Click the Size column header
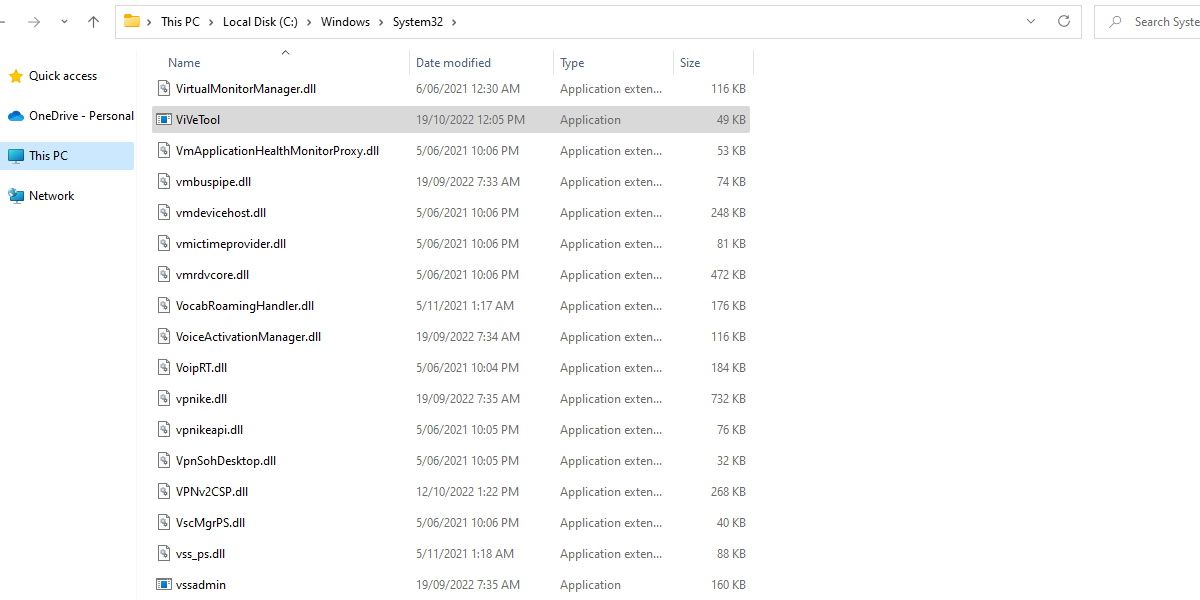Viewport: 1200px width, 600px height. (690, 63)
